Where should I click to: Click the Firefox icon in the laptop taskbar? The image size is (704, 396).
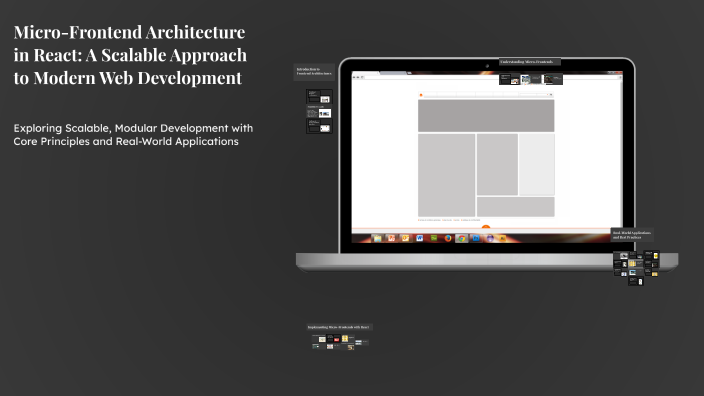point(448,238)
